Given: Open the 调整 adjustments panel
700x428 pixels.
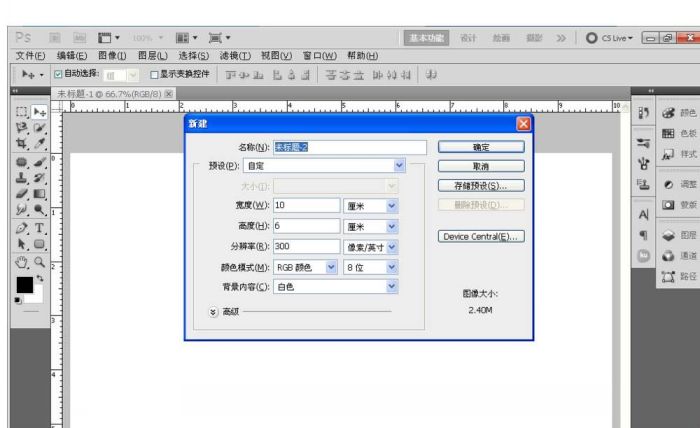Looking at the screenshot, I should (x=679, y=184).
